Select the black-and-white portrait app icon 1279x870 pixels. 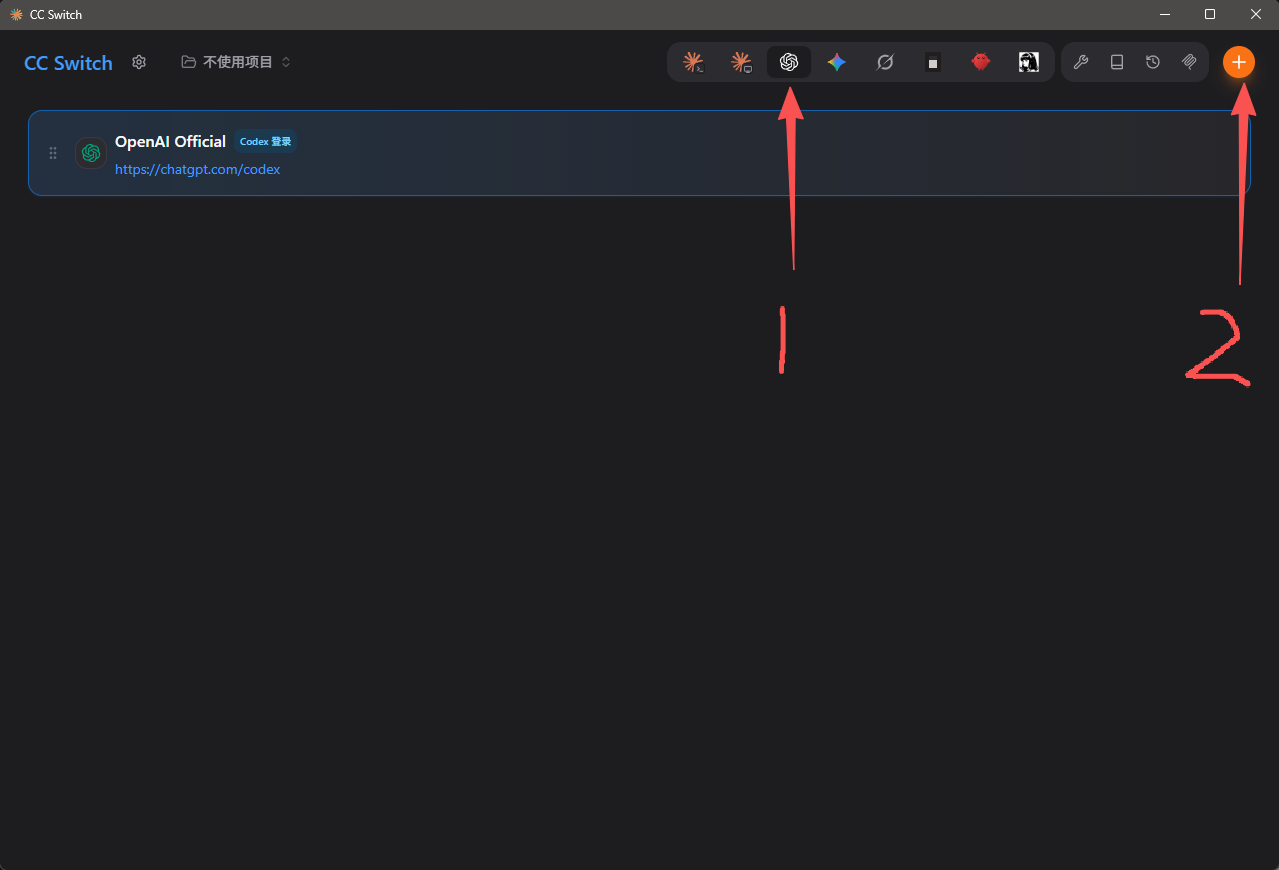[1029, 62]
